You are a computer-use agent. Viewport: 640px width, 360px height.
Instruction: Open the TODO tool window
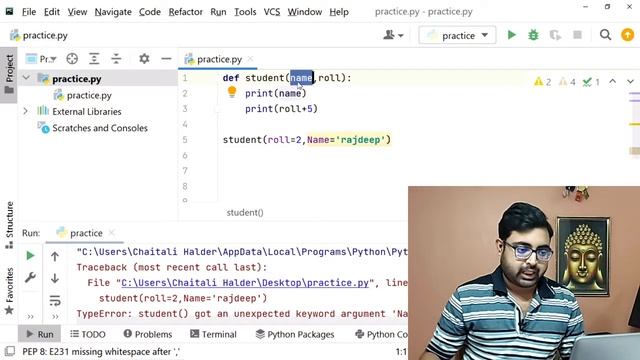coord(88,334)
